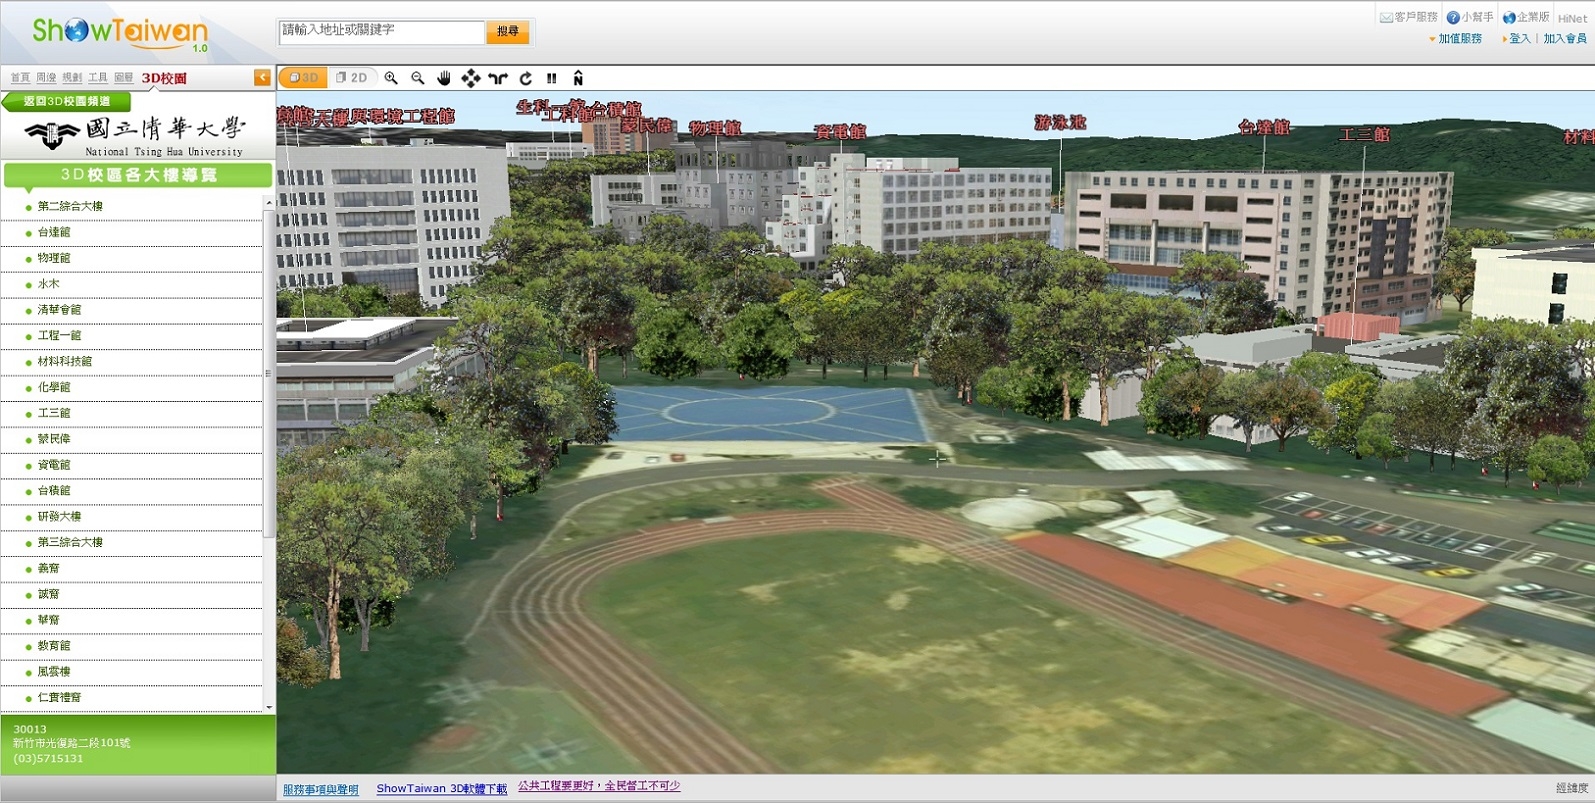The height and width of the screenshot is (803, 1595).
Task: Click the address or keyword search field
Action: point(381,31)
